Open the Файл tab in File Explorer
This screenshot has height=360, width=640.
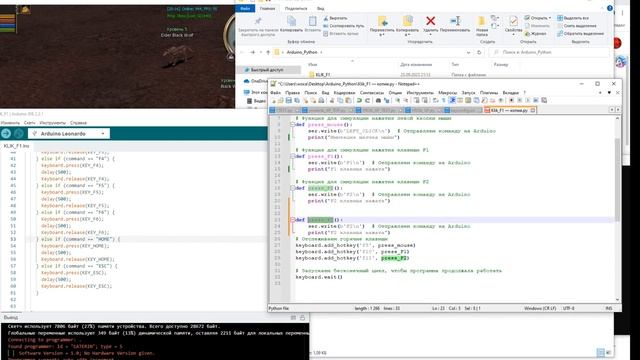(245, 9)
